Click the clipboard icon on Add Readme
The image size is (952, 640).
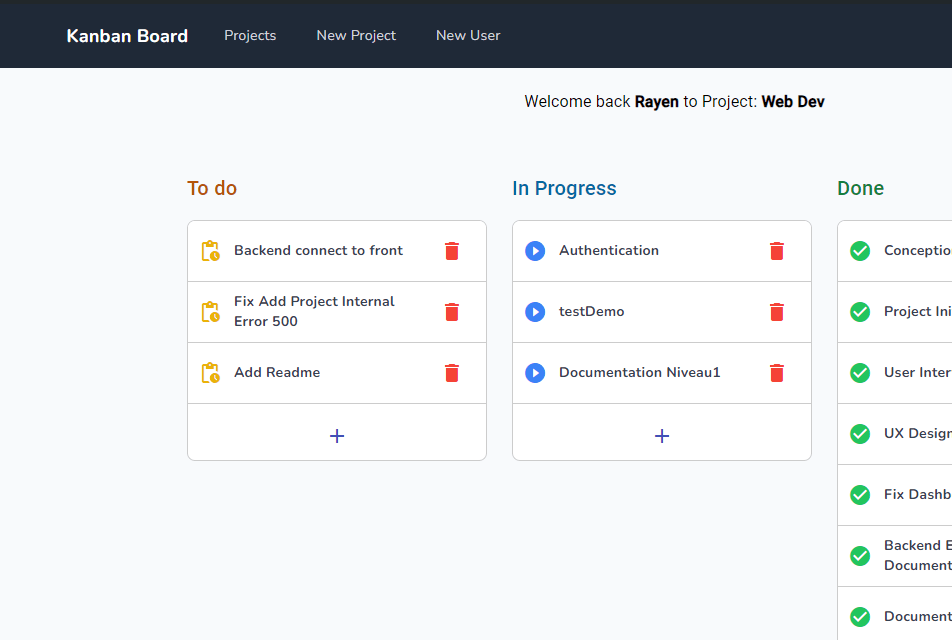(210, 372)
